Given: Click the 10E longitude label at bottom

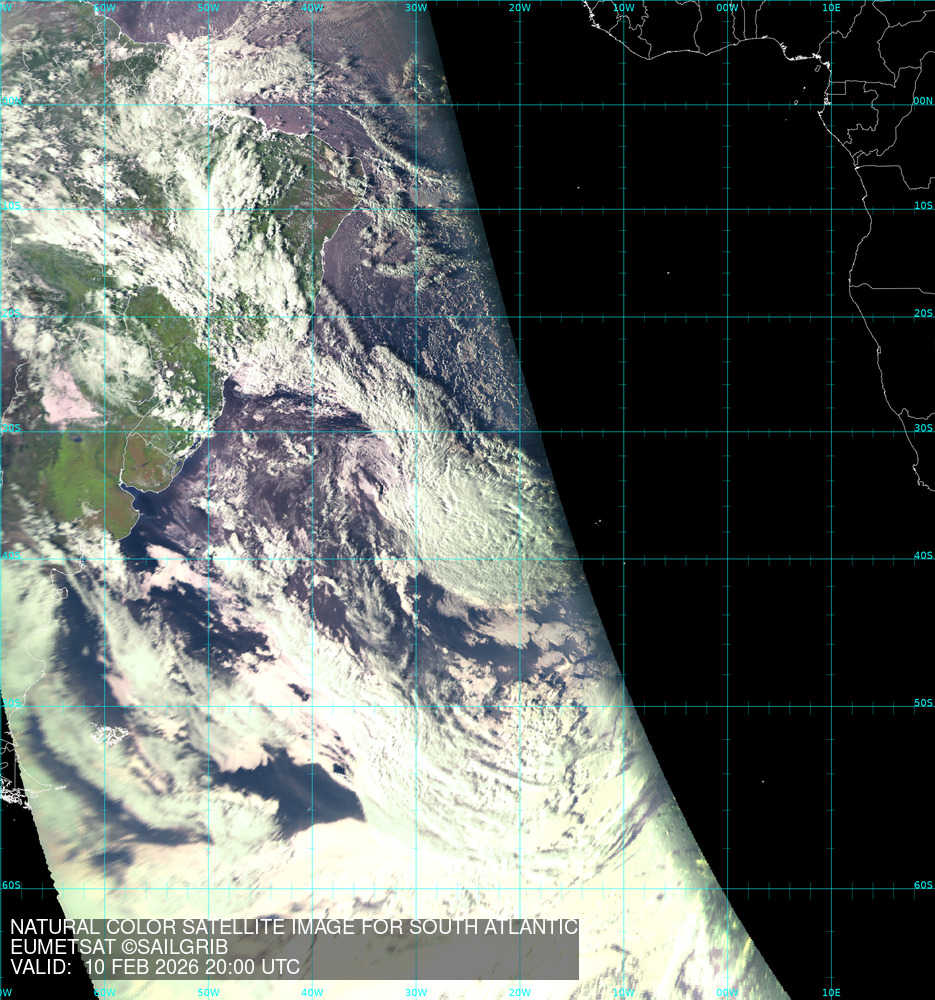Looking at the screenshot, I should coord(830,993).
